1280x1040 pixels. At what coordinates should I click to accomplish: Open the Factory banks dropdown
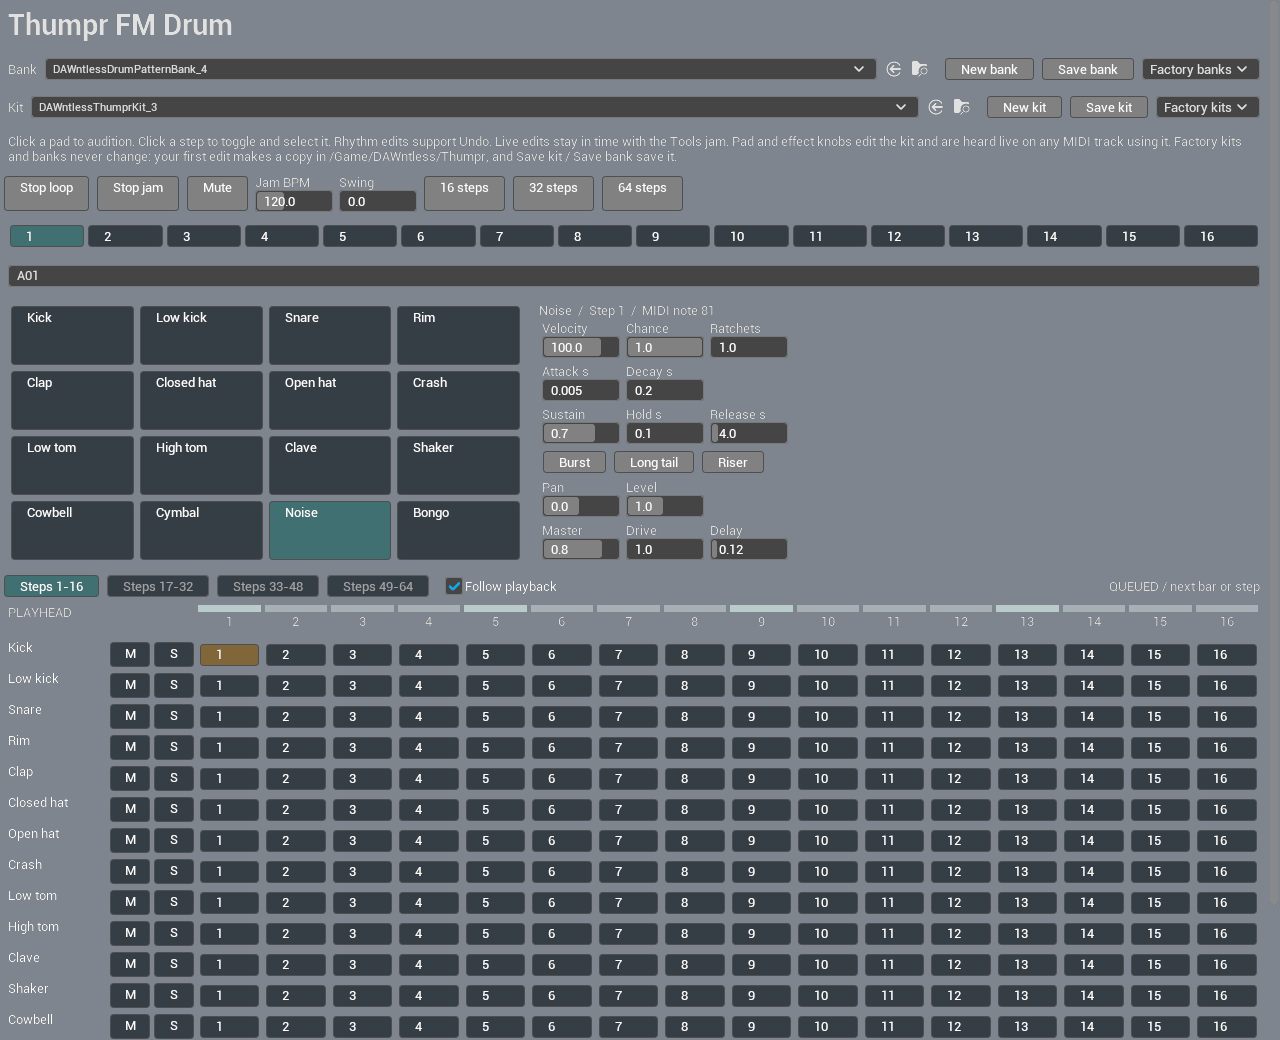tap(1200, 69)
